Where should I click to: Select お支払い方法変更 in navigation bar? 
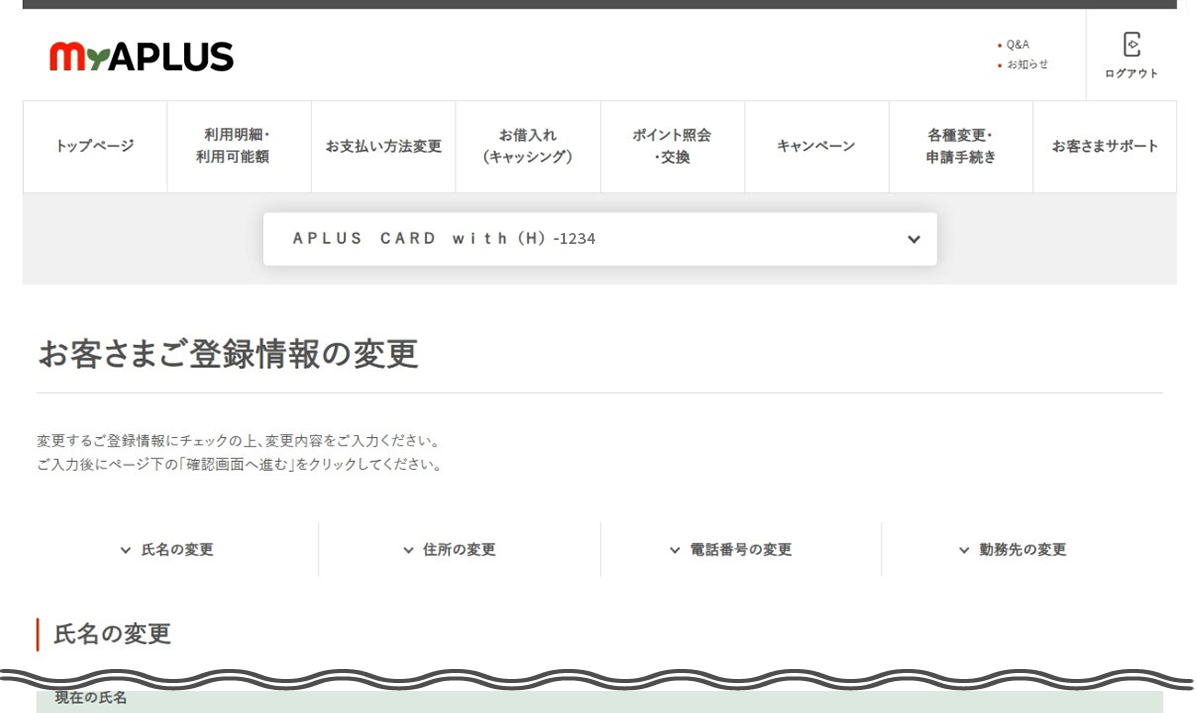[383, 146]
